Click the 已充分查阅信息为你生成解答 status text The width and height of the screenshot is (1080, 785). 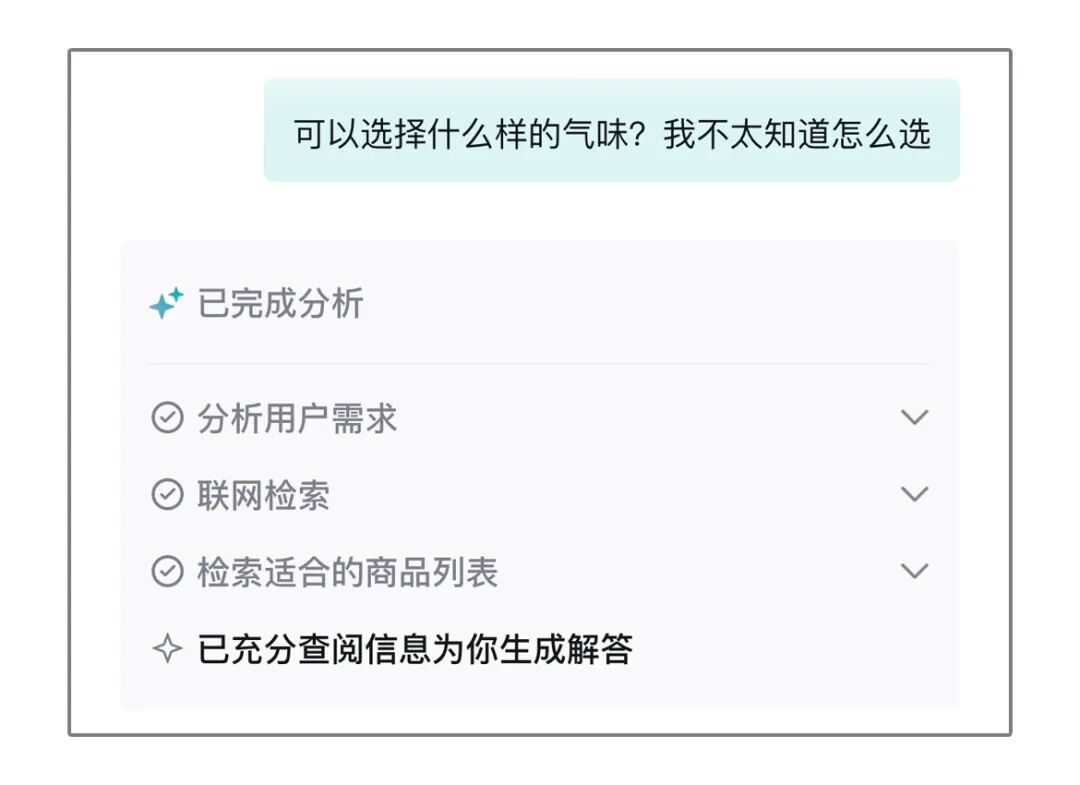pyautogui.click(x=415, y=650)
